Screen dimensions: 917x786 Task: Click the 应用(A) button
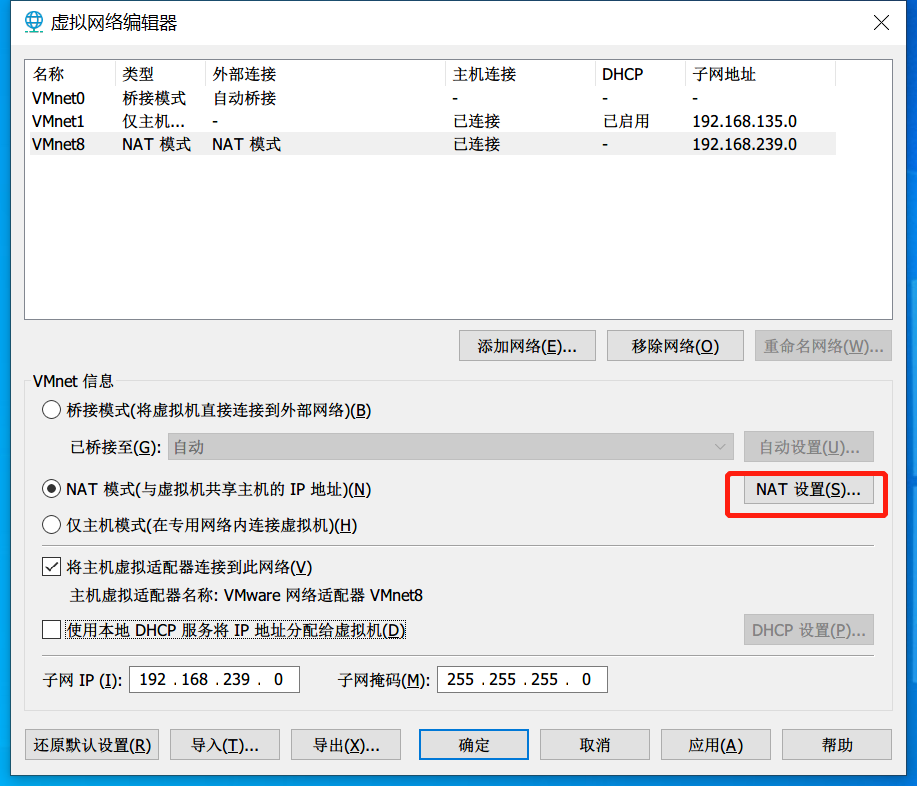tap(716, 744)
